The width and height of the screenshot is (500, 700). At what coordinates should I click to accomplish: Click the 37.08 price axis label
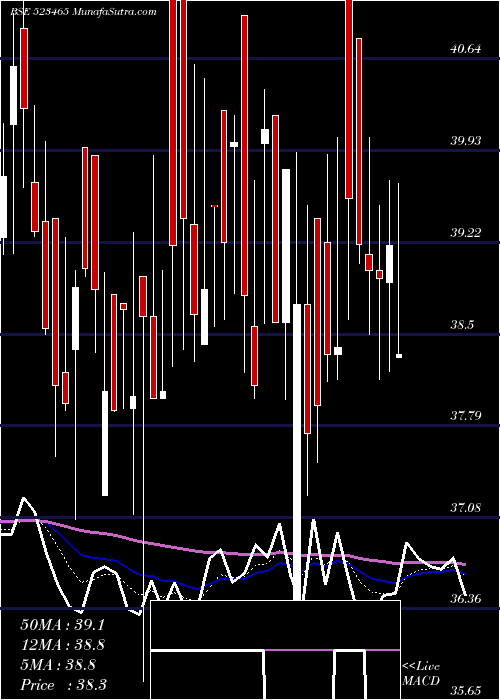click(x=466, y=507)
